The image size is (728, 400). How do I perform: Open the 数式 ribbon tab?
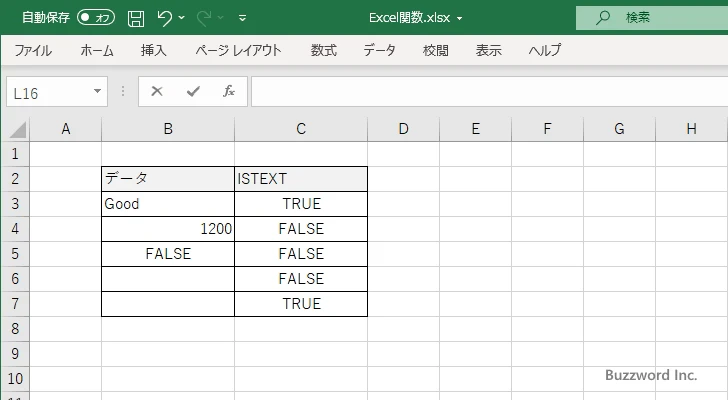tap(324, 50)
